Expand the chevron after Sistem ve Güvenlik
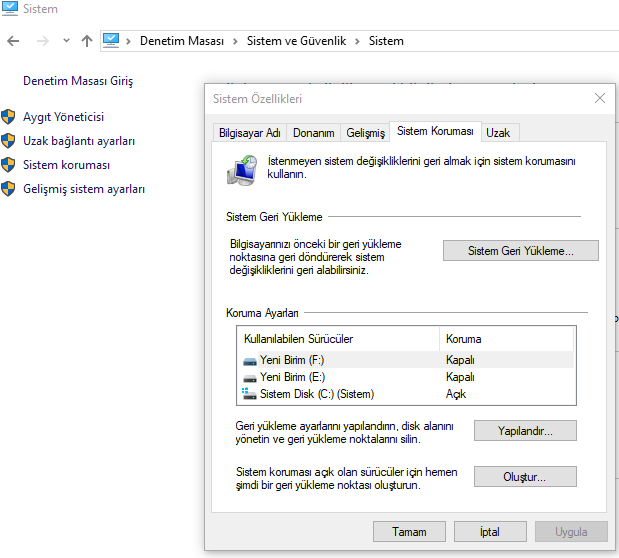This screenshot has height=558, width=619. (x=357, y=41)
